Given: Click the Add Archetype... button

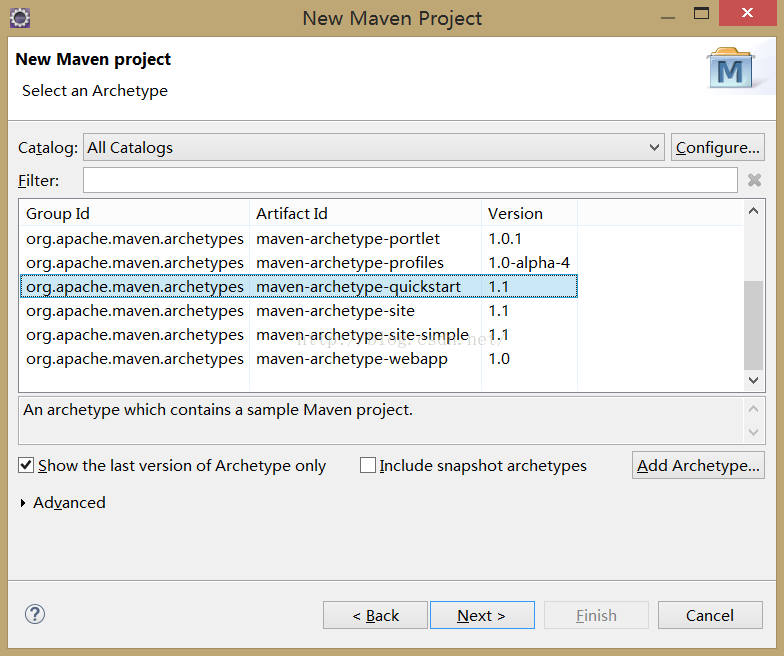Looking at the screenshot, I should (698, 466).
